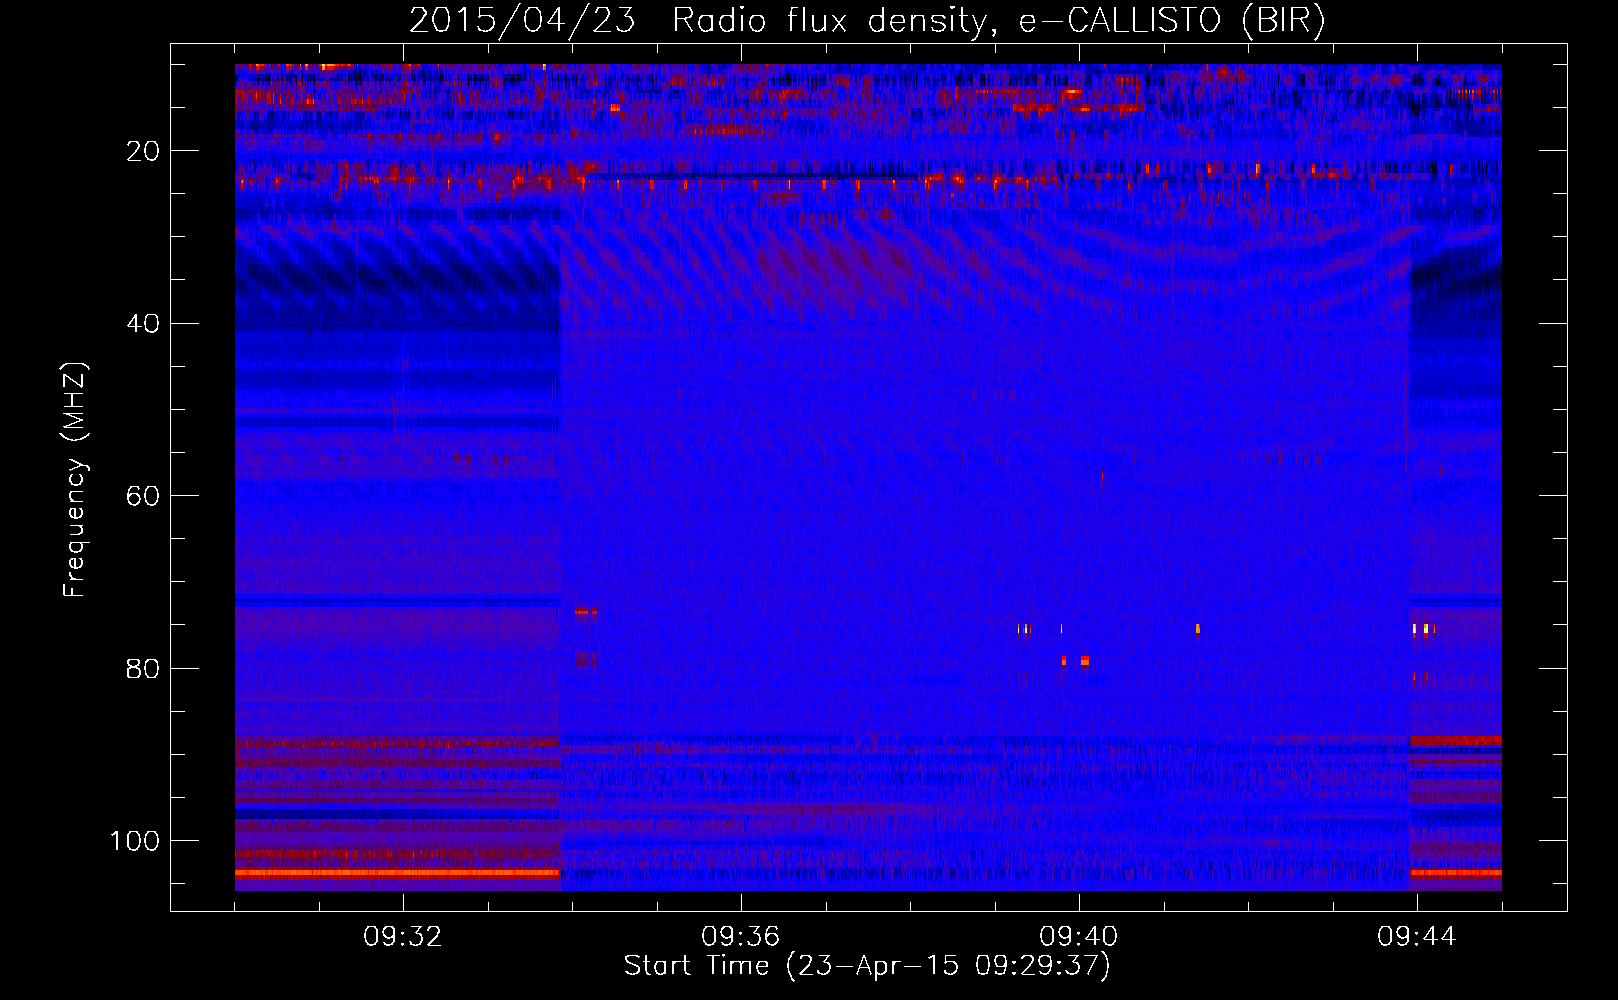
Task: Click the 09:36 time tick label
Action: pos(741,937)
